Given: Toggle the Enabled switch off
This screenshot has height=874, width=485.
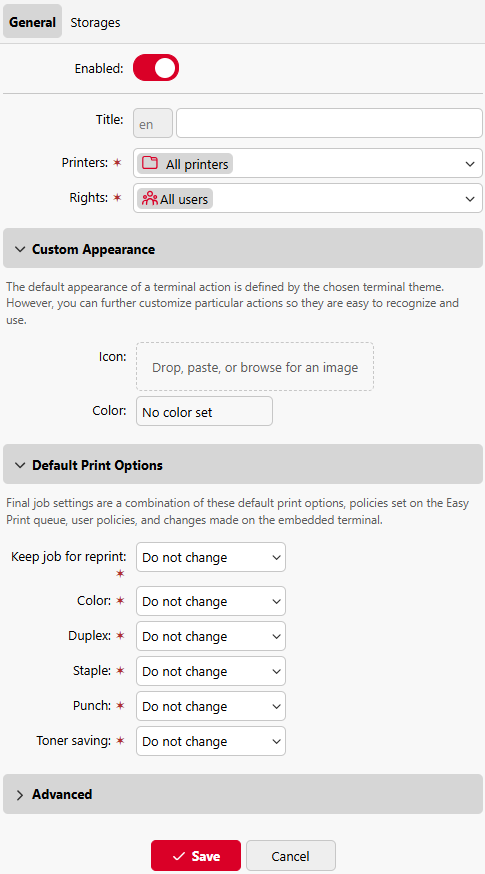Looking at the screenshot, I should click(x=156, y=68).
